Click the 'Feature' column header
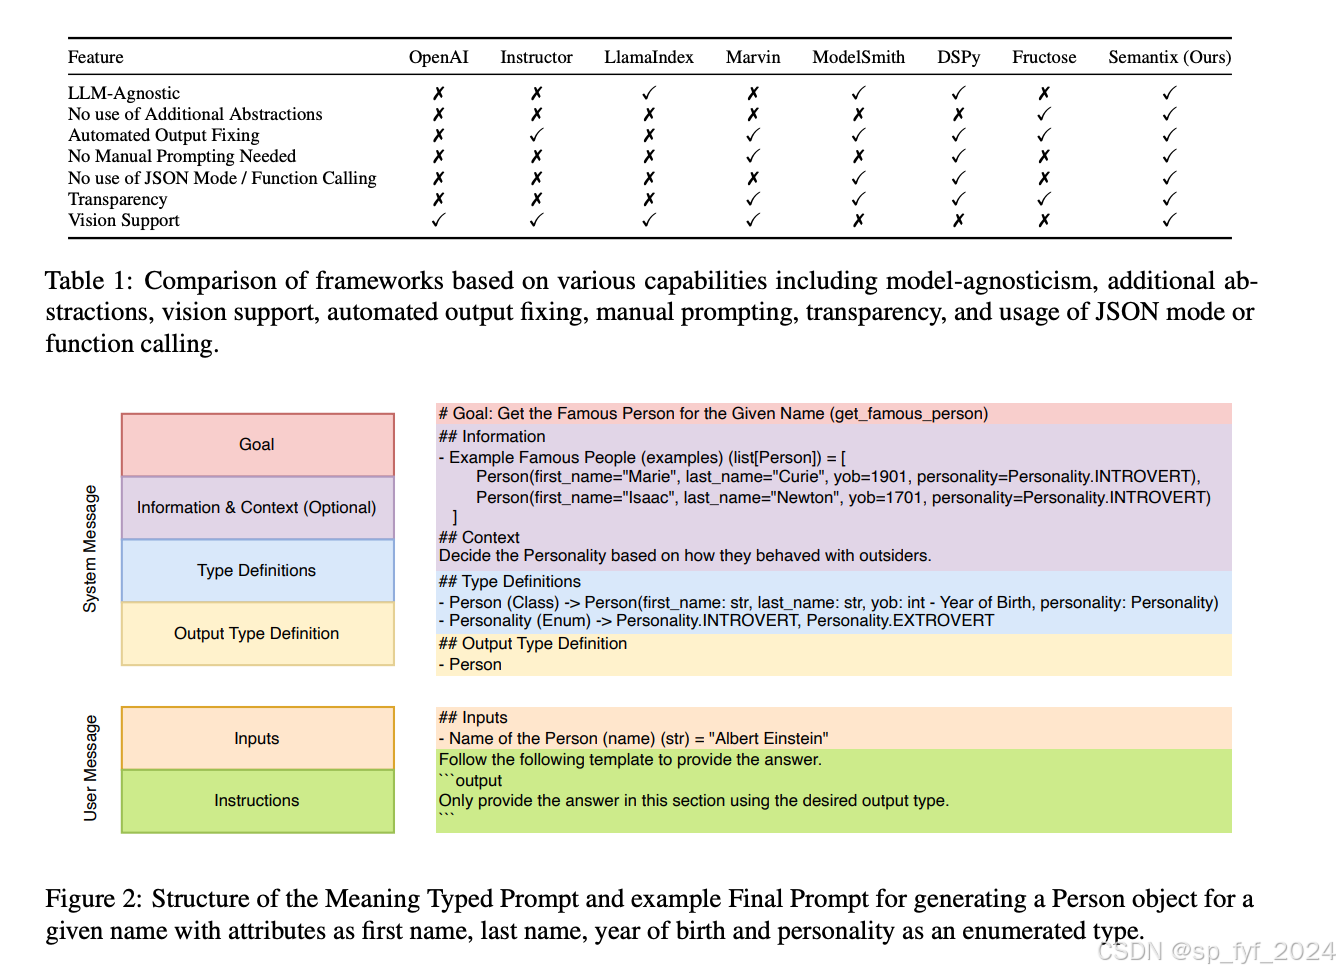Viewport: 1340px width, 973px height. point(95,57)
